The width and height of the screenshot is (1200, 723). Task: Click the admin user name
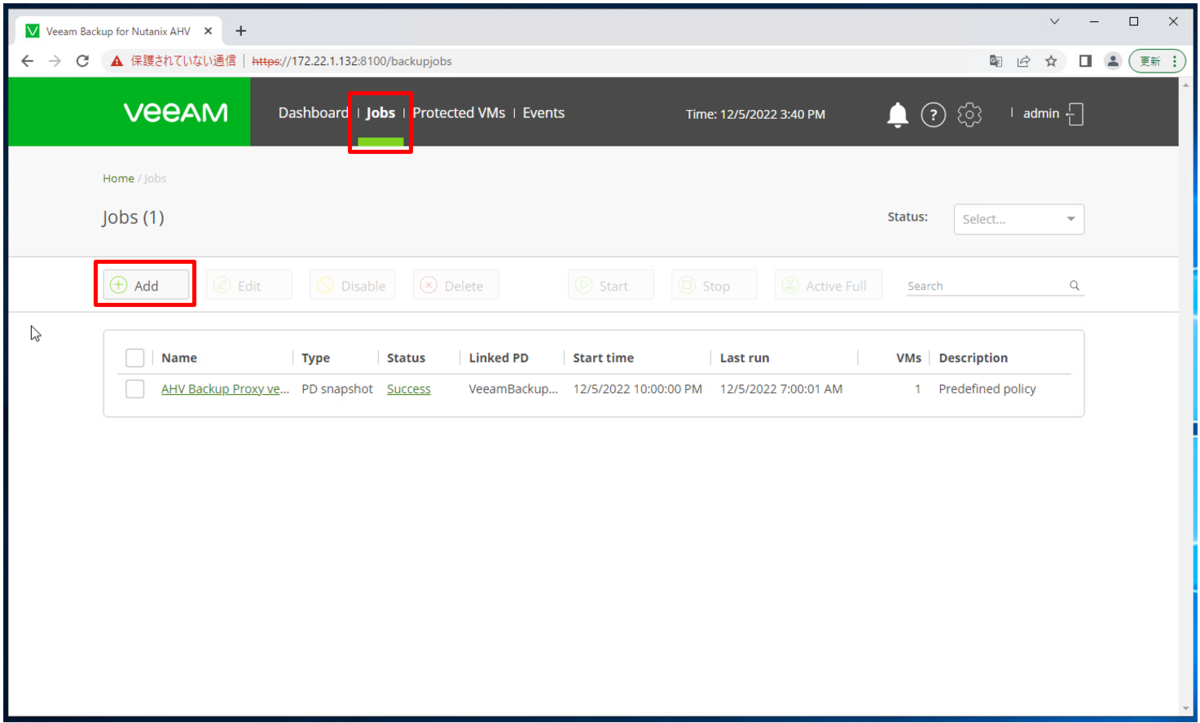(x=1041, y=114)
